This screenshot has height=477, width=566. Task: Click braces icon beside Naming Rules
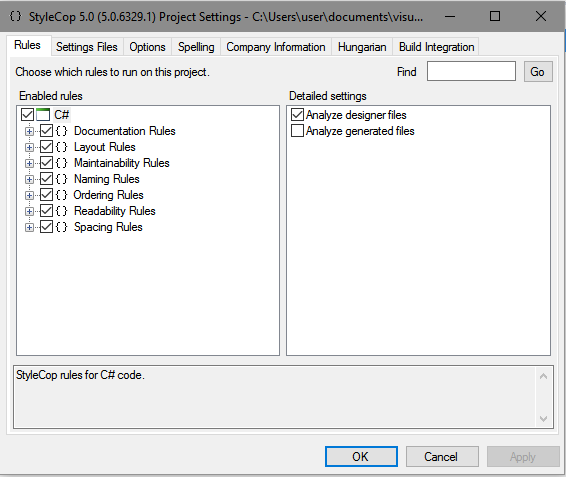tap(62, 179)
